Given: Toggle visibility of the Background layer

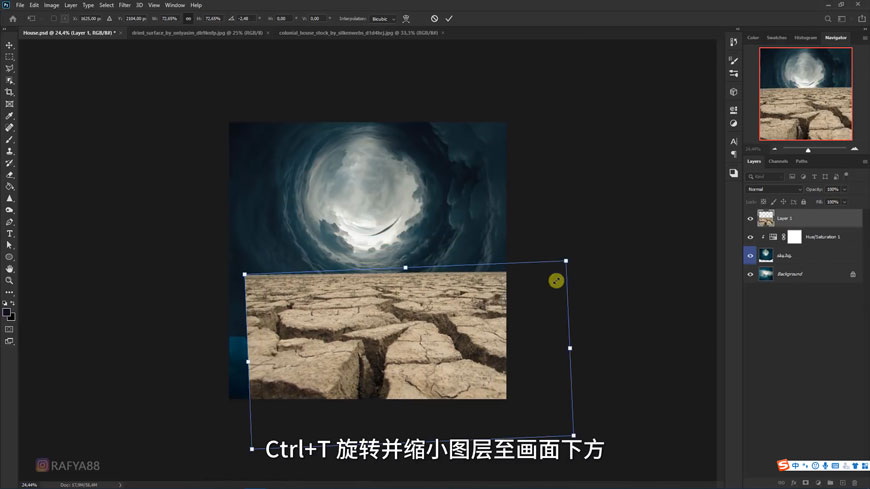Looking at the screenshot, I should [x=750, y=274].
